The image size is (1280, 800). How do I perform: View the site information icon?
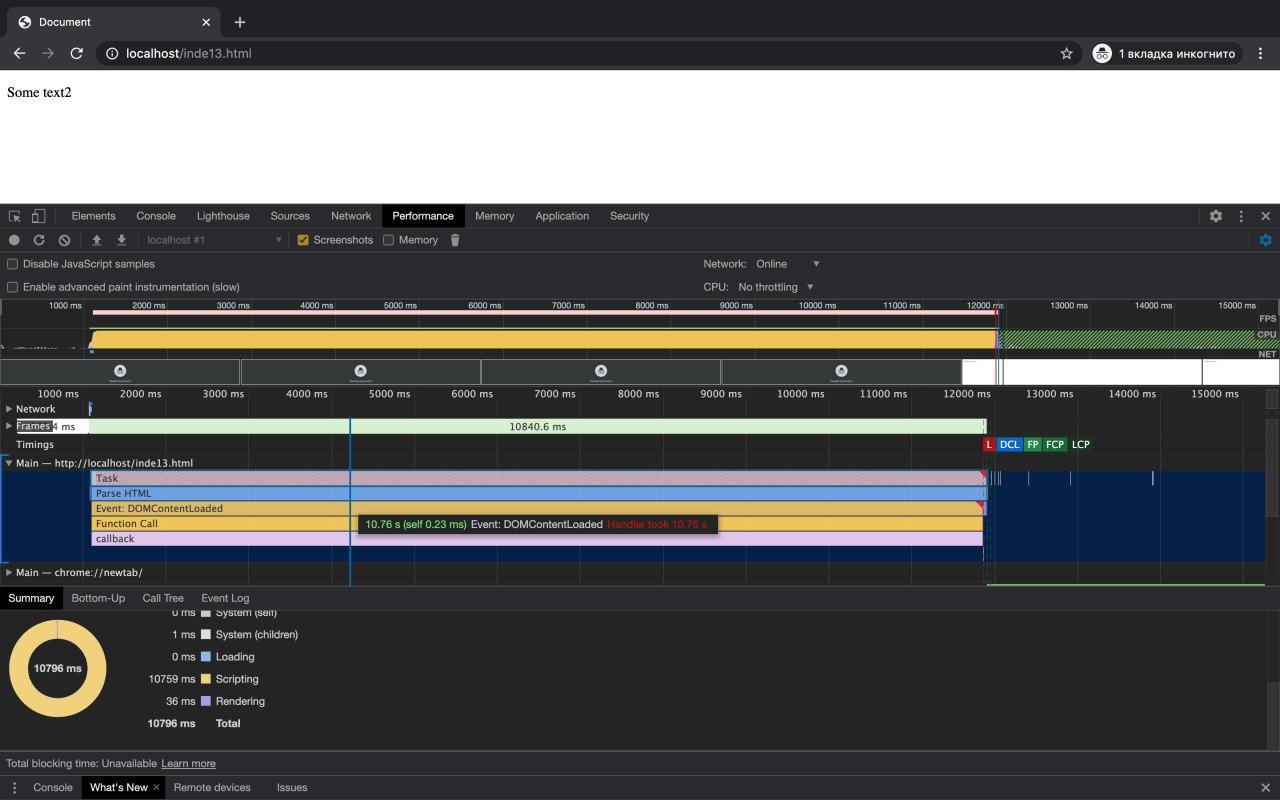[x=112, y=53]
